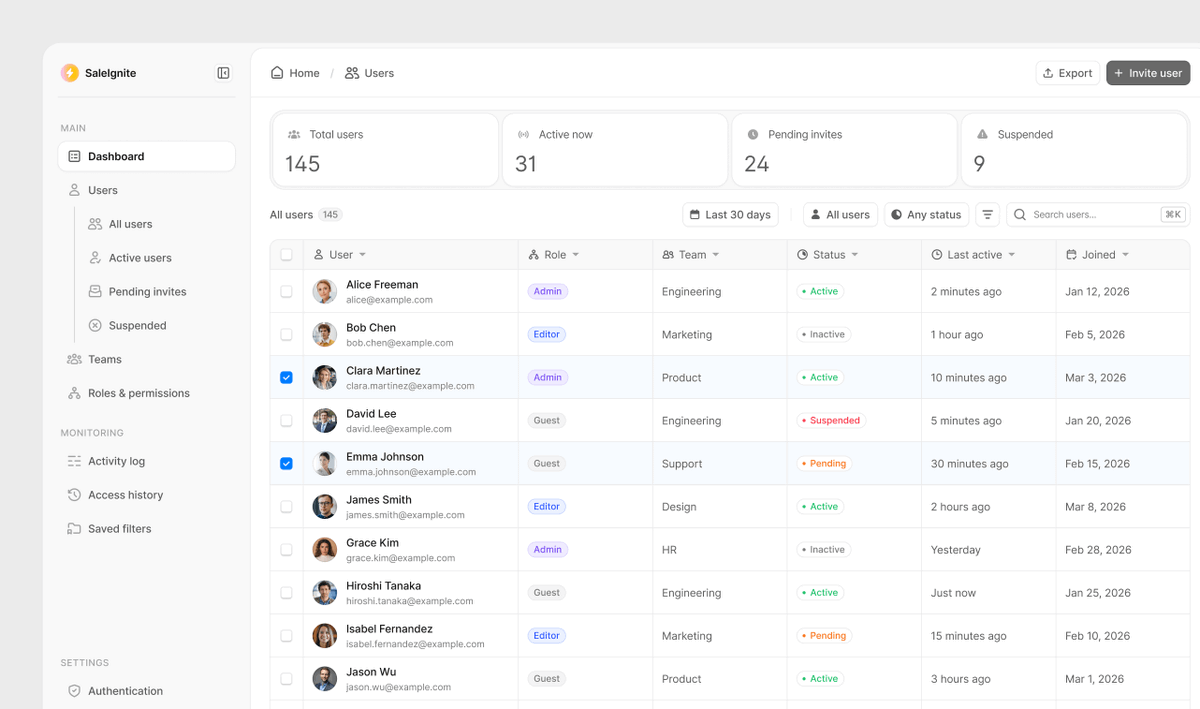Select the David Lee row checkbox
The image size is (1200, 709).
click(x=286, y=421)
